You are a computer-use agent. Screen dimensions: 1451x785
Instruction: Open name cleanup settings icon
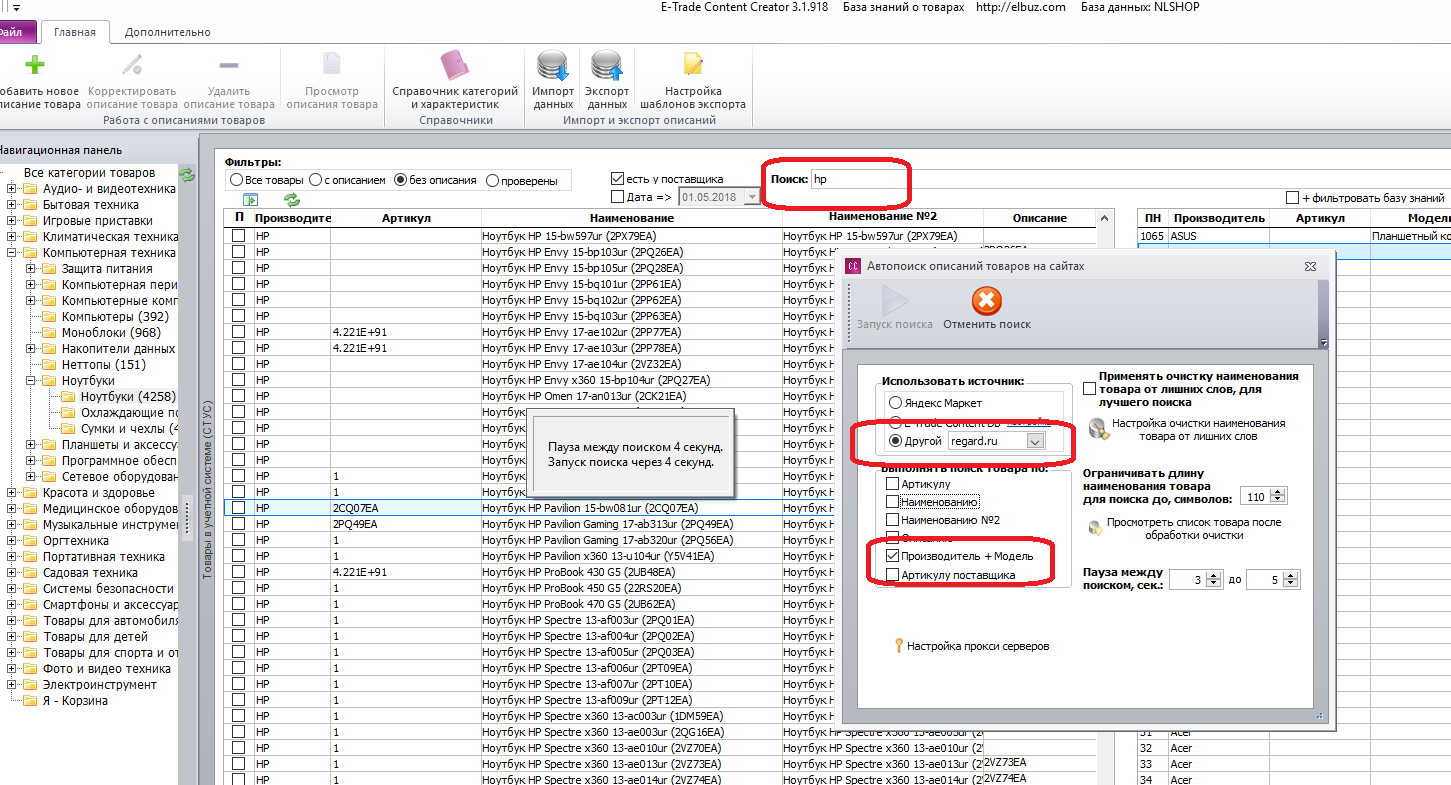1098,429
